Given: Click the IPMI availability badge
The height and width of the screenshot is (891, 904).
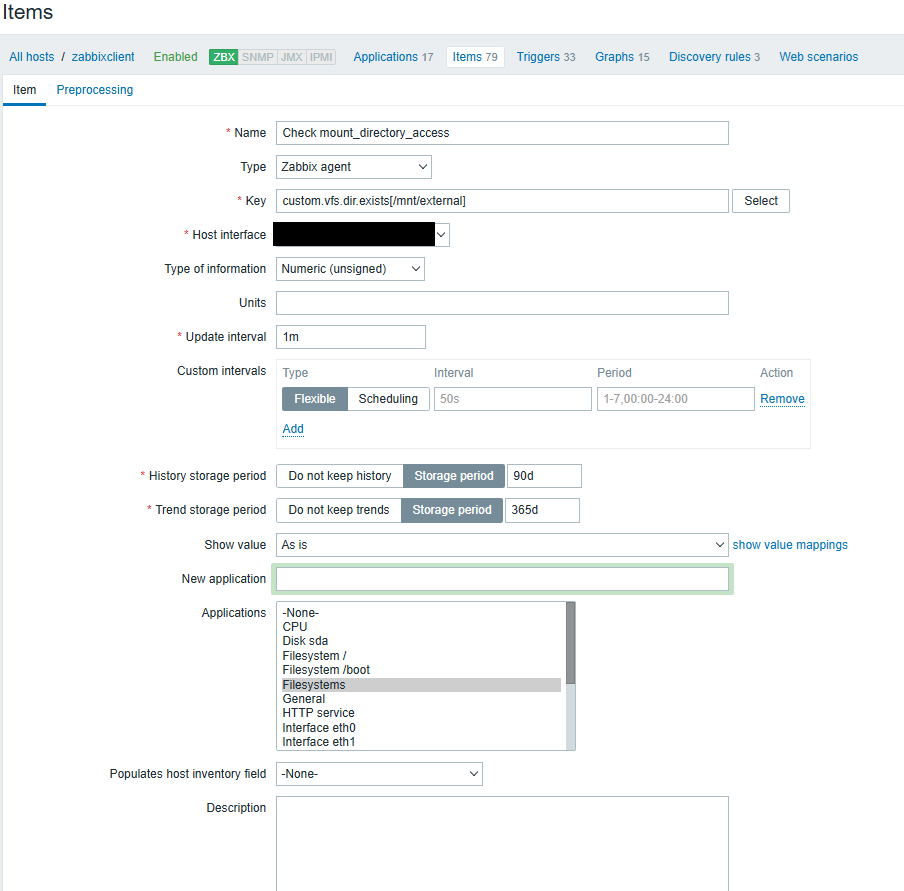Looking at the screenshot, I should pyautogui.click(x=321, y=57).
